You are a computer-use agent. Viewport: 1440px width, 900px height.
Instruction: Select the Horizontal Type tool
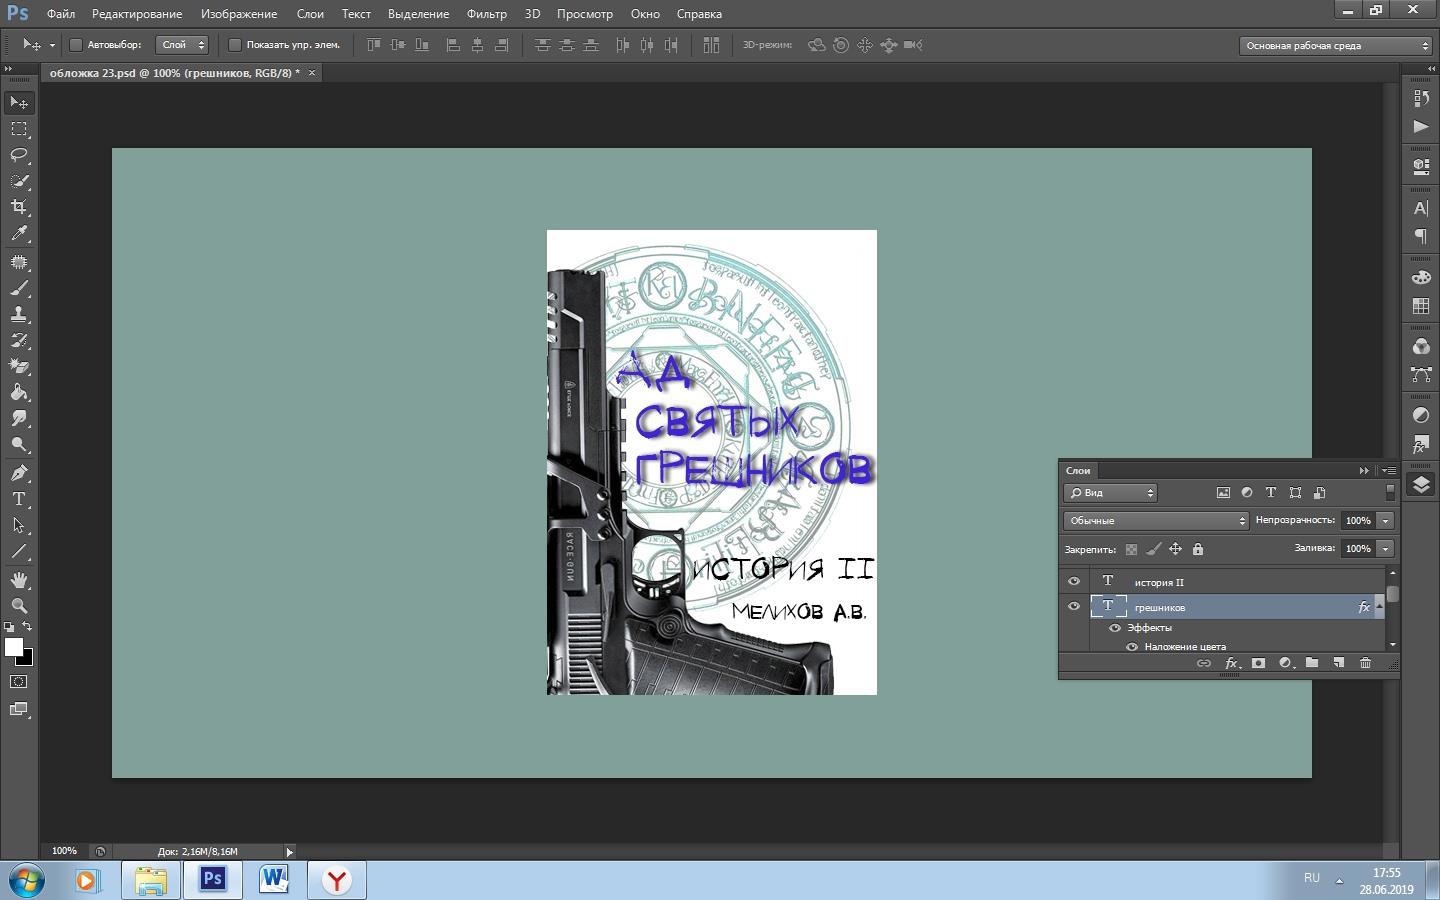point(19,499)
